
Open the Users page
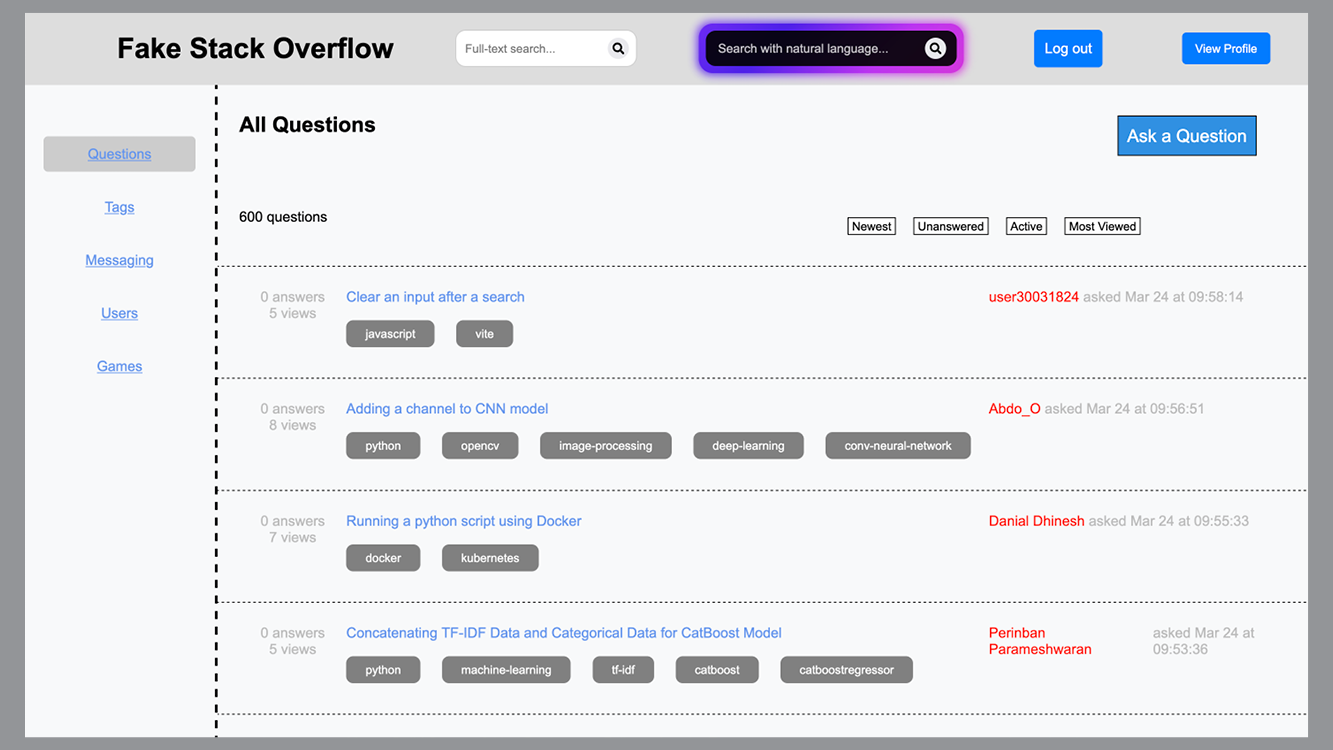click(x=119, y=313)
